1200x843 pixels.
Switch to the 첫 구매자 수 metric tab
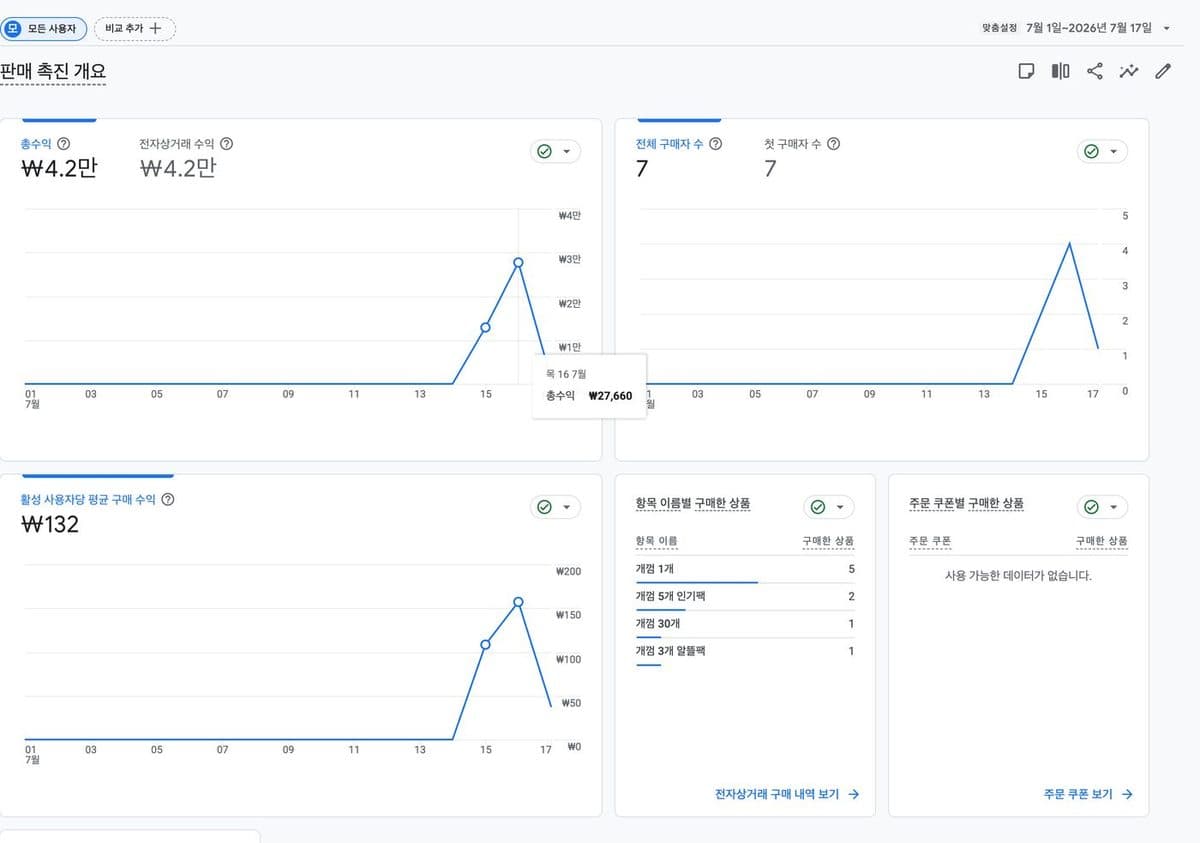802,156
